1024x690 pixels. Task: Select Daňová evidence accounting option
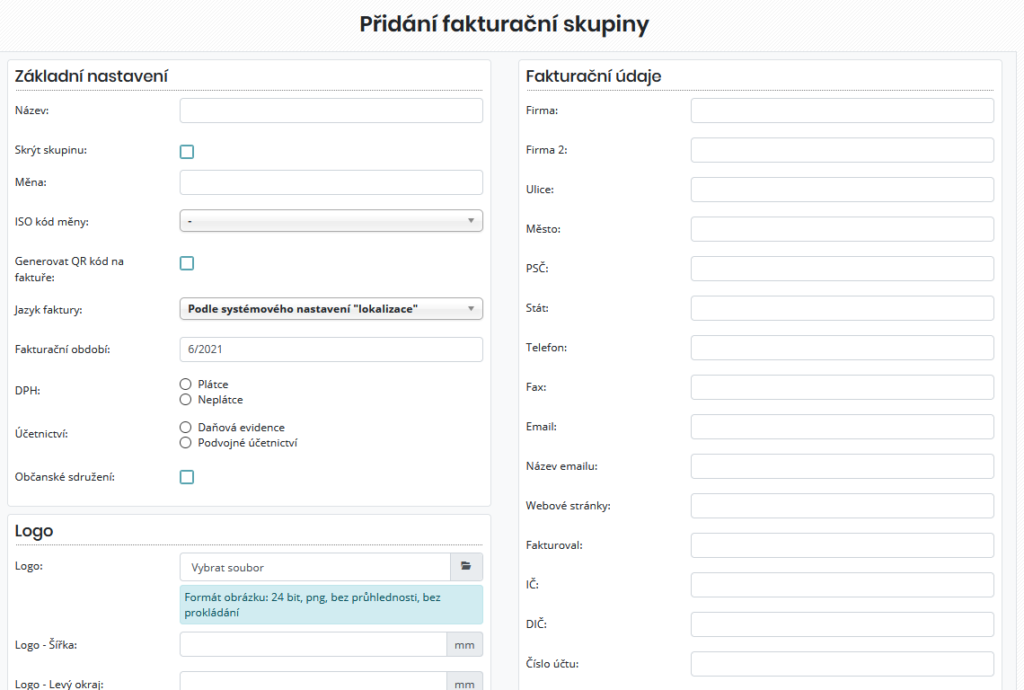point(185,427)
